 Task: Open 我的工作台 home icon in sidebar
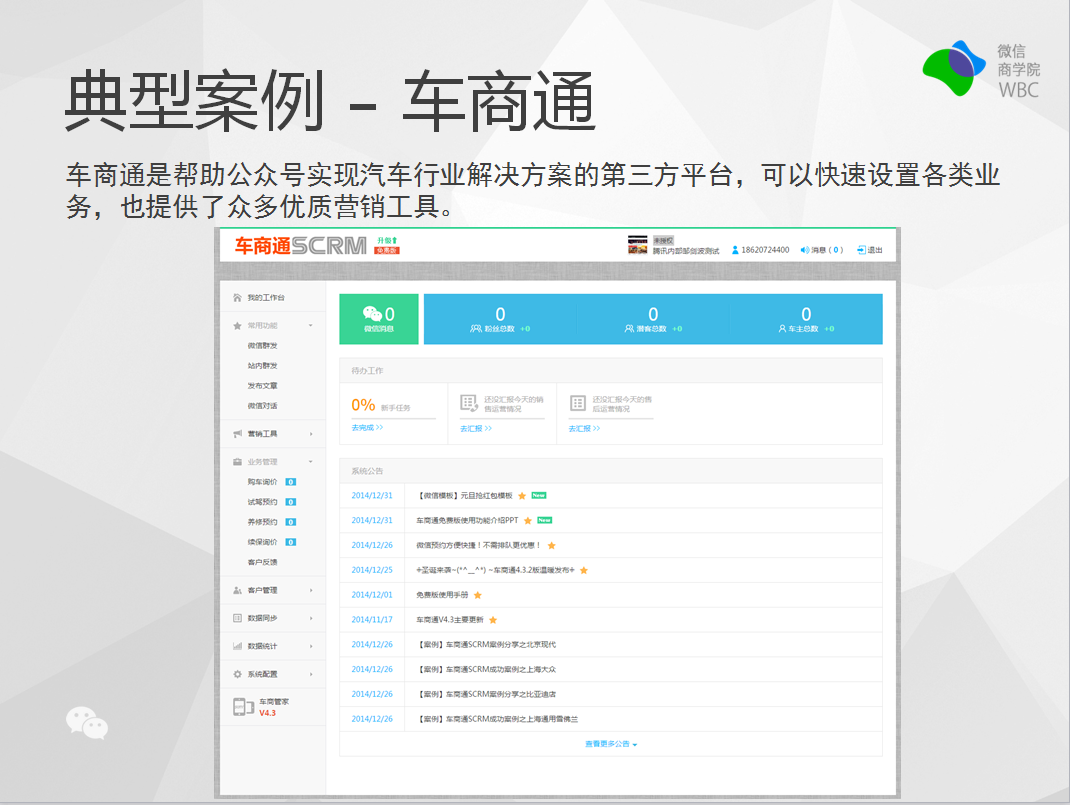click(237, 297)
